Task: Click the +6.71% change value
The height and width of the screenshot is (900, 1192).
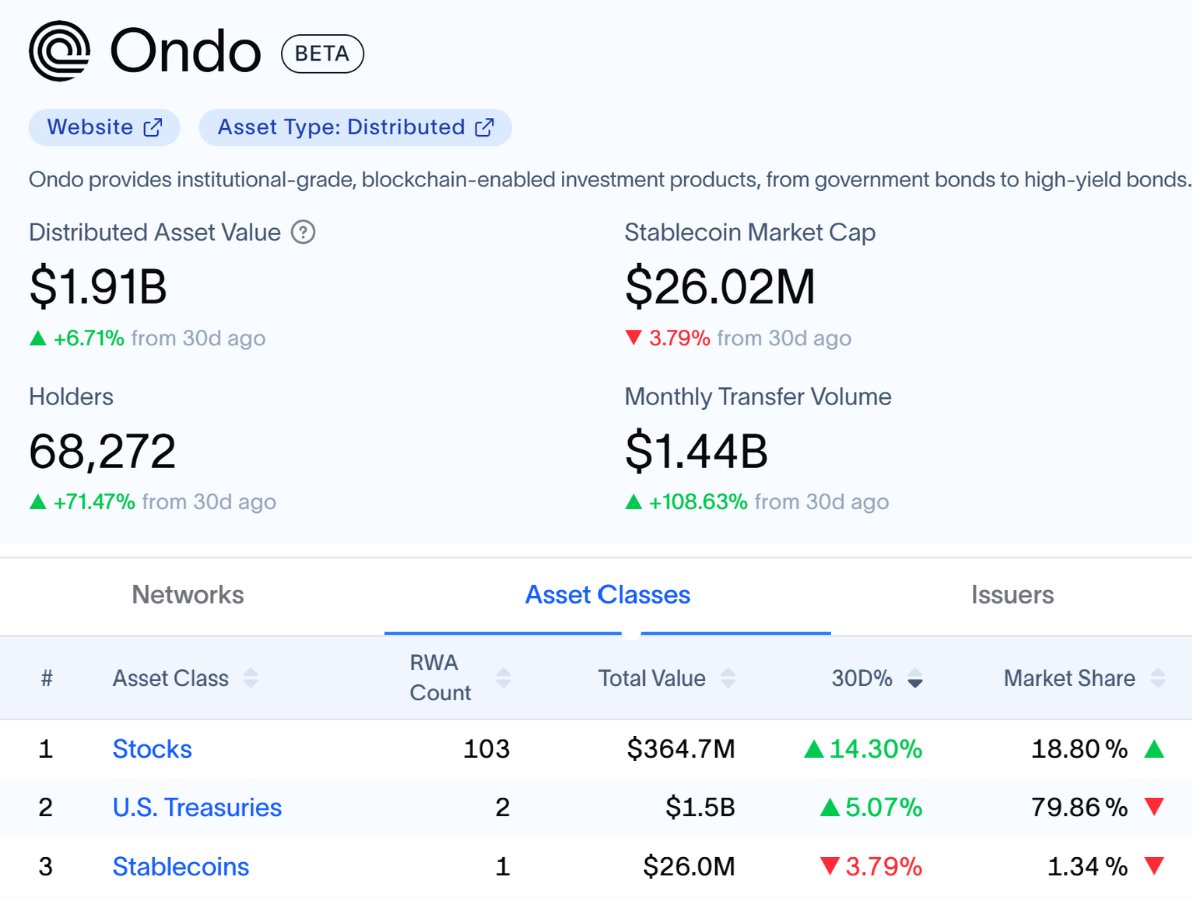Action: [88, 338]
